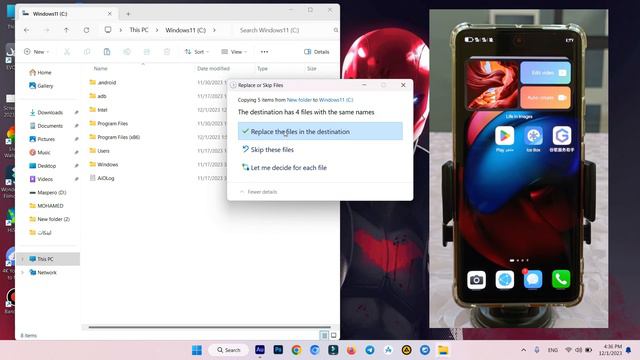Open New folder (2) in sidebar
The width and height of the screenshot is (640, 360).
tap(49, 219)
